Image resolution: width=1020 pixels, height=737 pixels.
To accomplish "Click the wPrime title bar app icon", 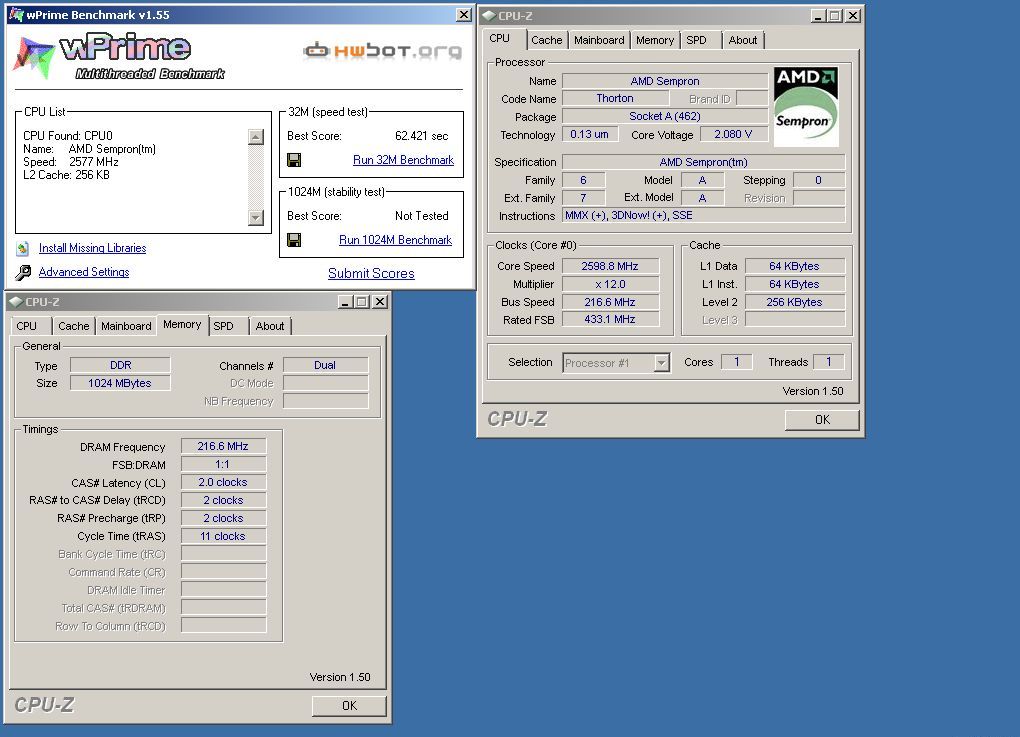I will (16, 14).
